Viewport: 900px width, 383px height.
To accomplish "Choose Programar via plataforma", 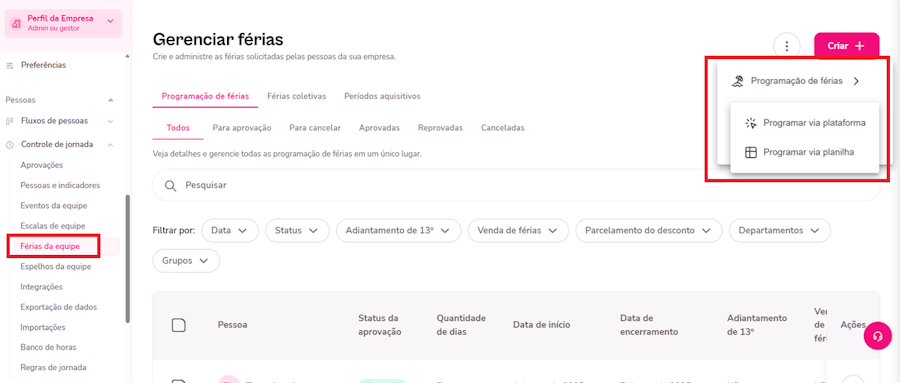I will [805, 123].
